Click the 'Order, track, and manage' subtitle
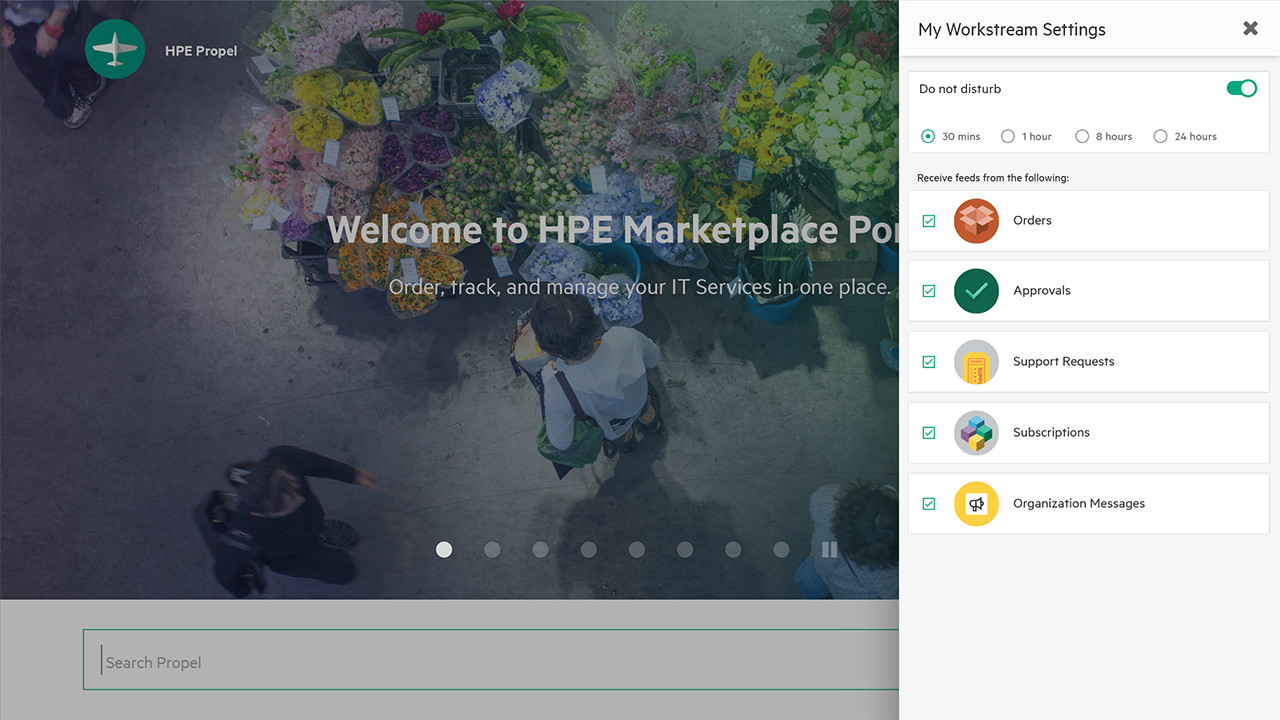Viewport: 1280px width, 720px height. pos(639,287)
